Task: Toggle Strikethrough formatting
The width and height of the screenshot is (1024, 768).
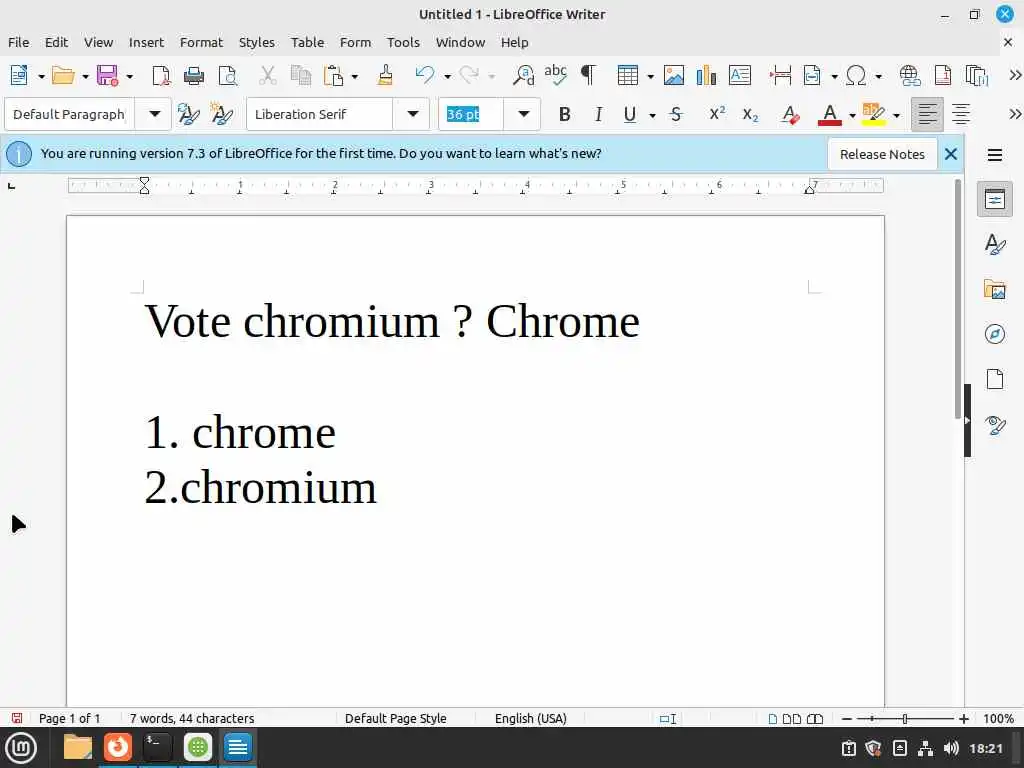Action: tap(677, 115)
